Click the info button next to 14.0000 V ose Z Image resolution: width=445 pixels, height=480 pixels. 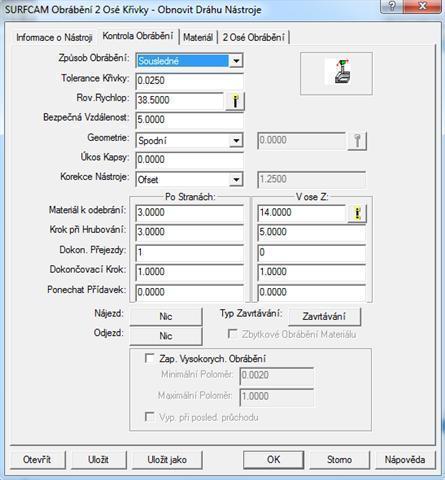(x=357, y=213)
